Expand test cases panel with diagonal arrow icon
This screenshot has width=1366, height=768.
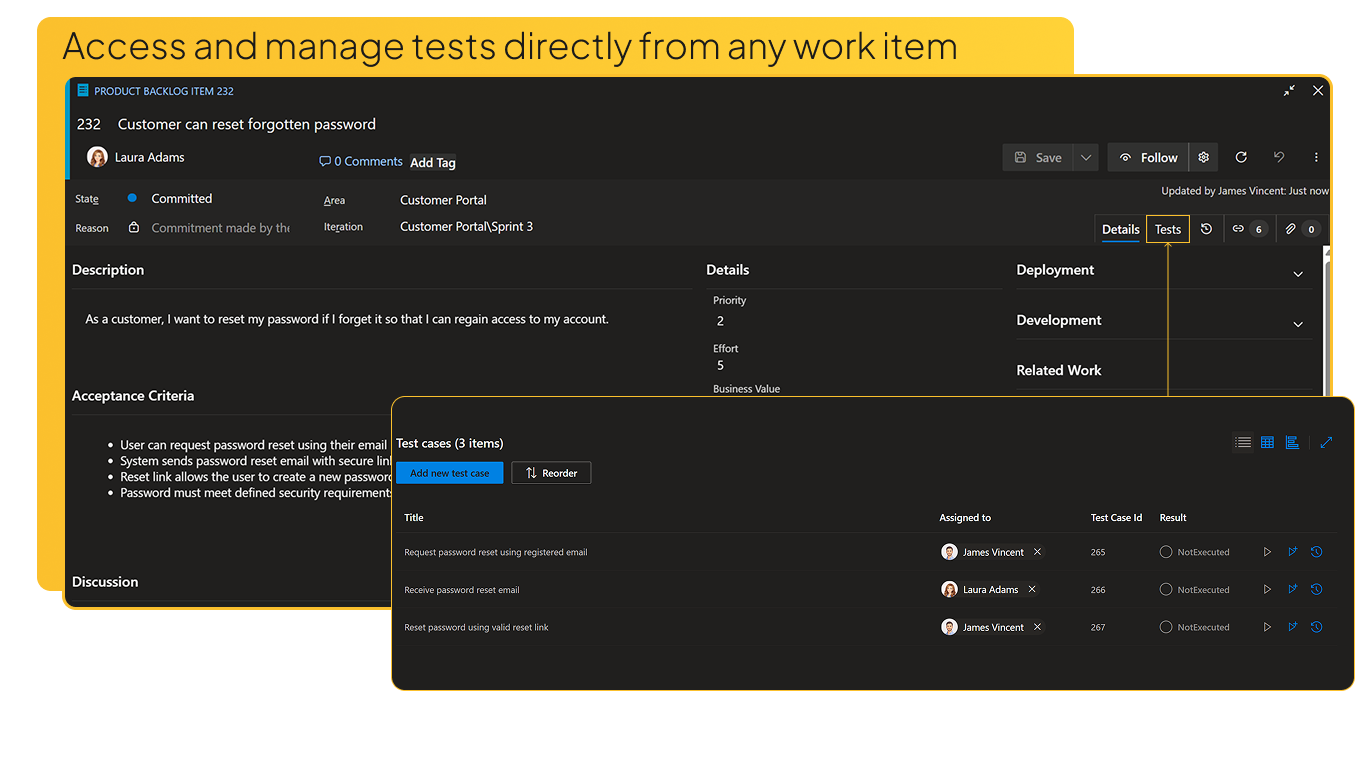click(1327, 442)
